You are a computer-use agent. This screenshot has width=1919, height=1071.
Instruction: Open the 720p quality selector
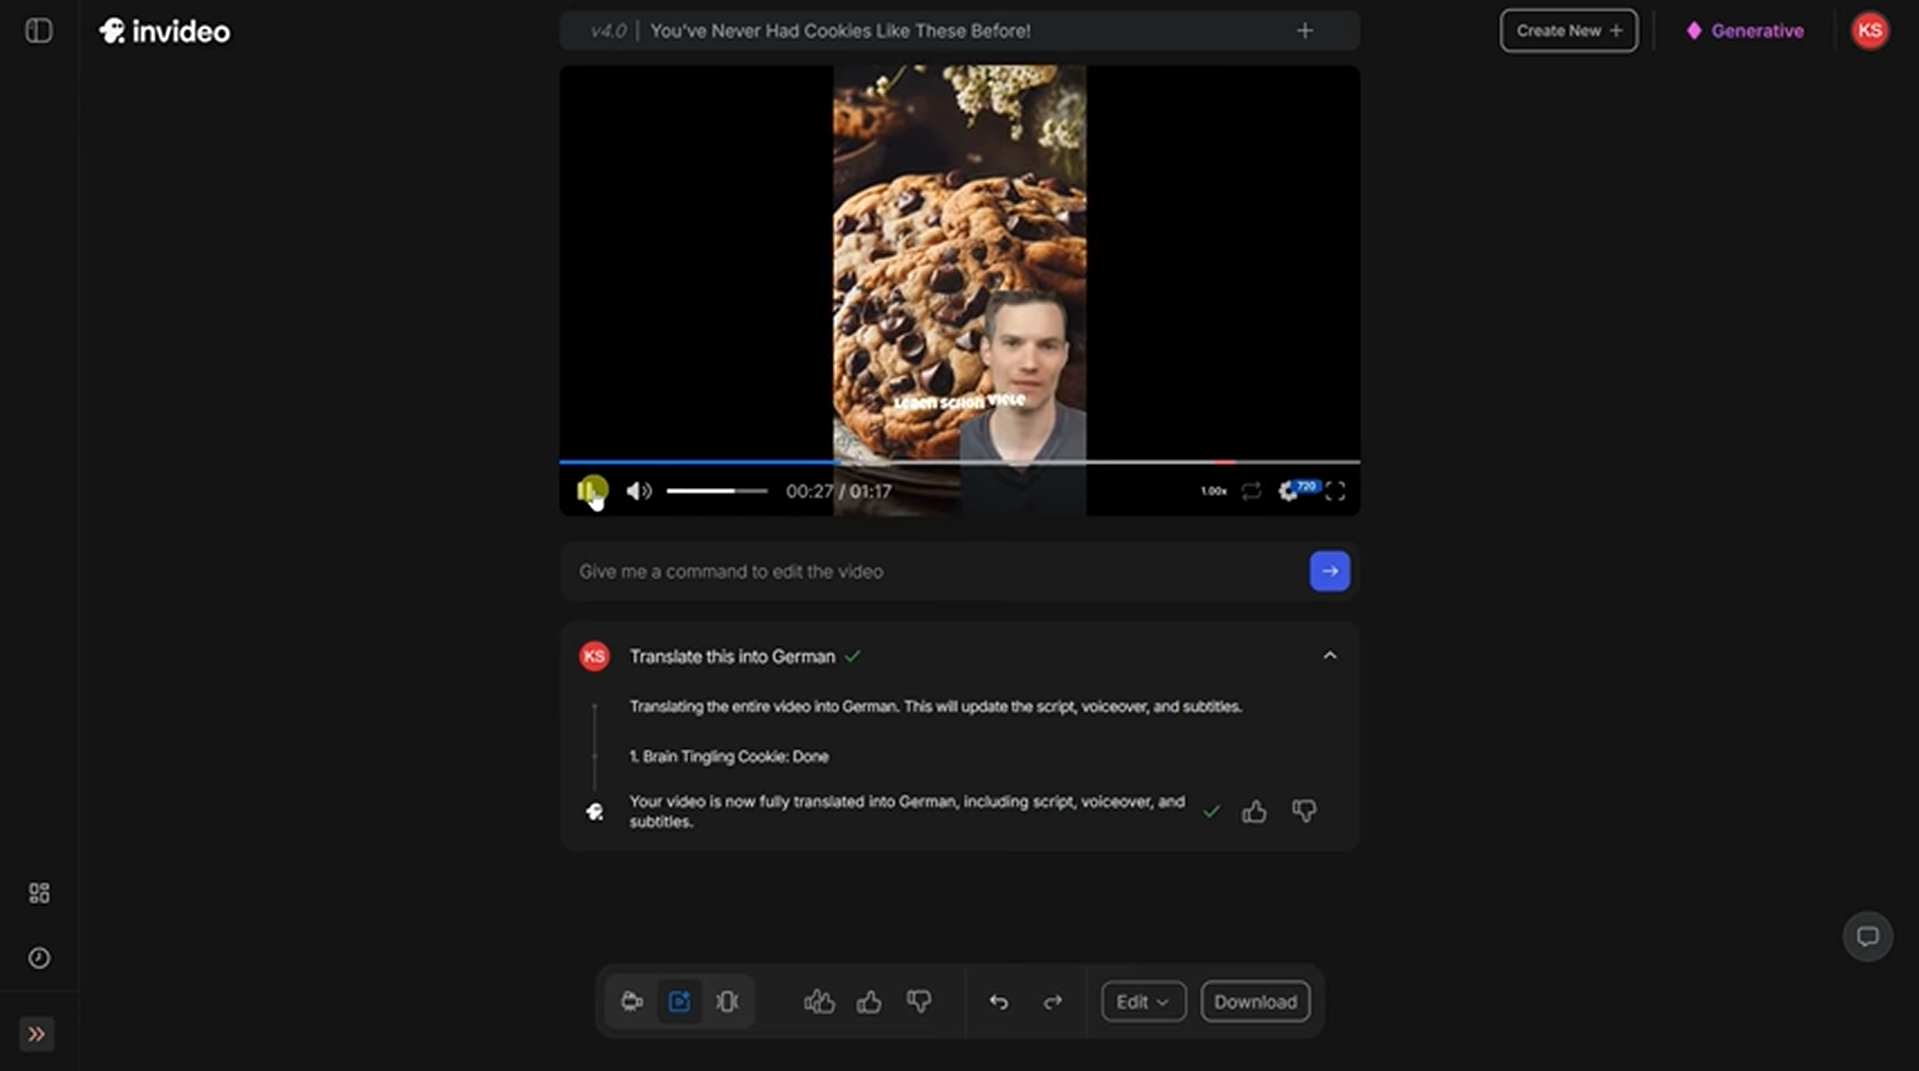(1297, 489)
